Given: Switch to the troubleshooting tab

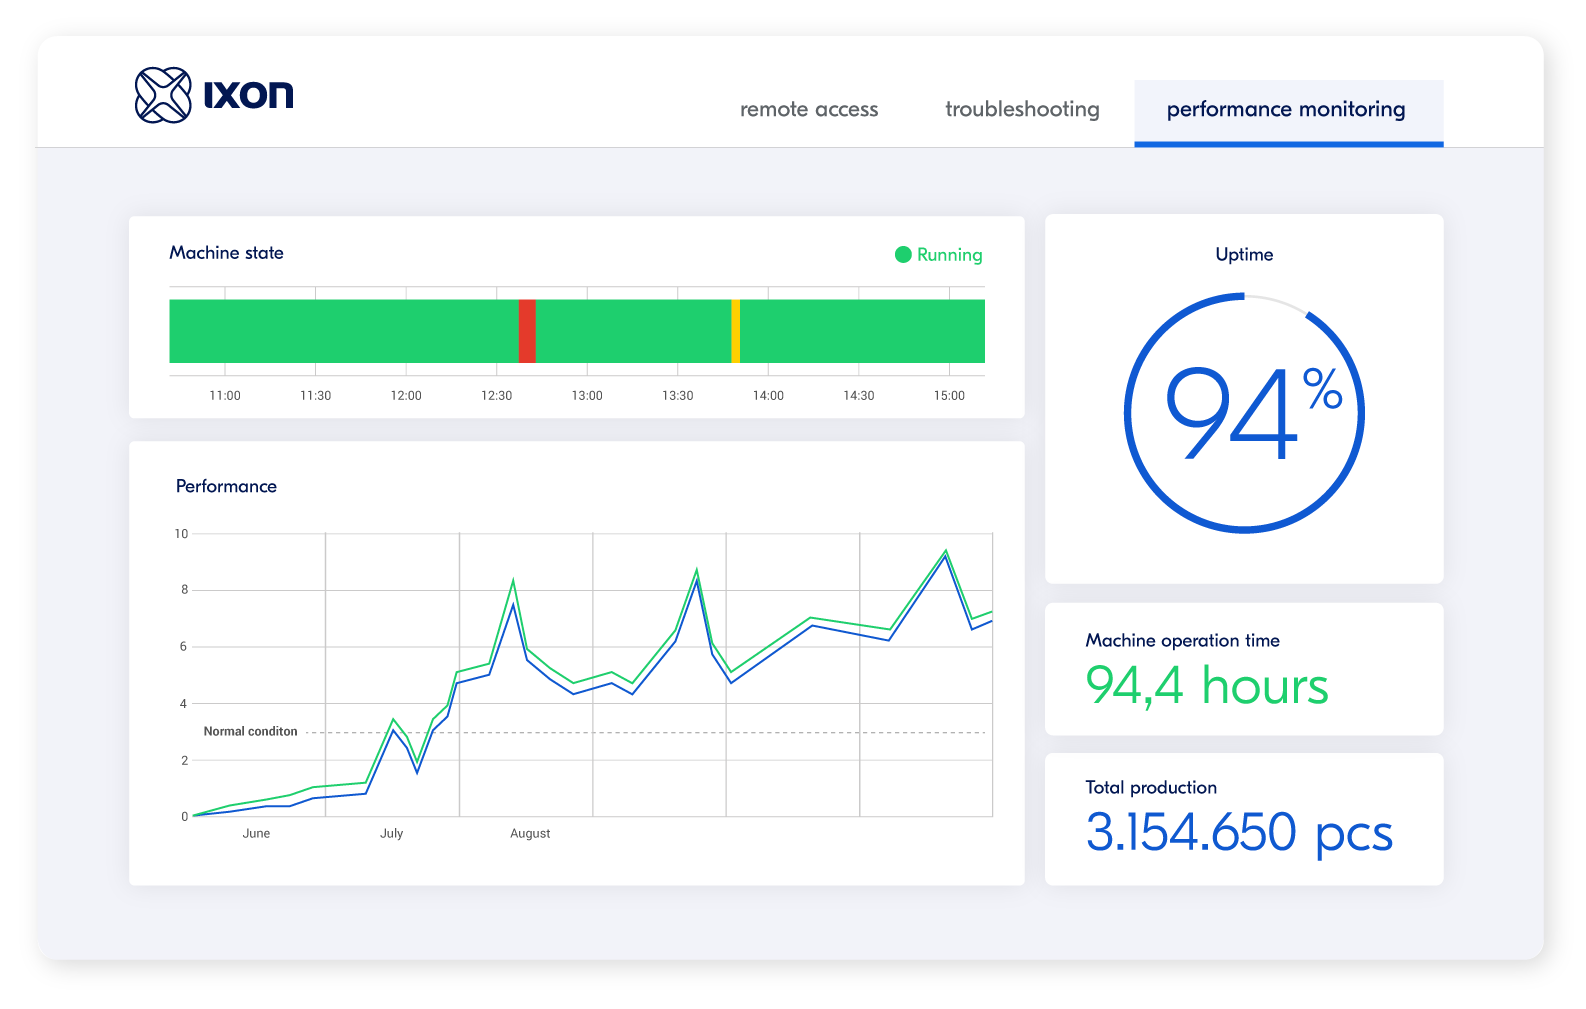Looking at the screenshot, I should pyautogui.click(x=1021, y=109).
